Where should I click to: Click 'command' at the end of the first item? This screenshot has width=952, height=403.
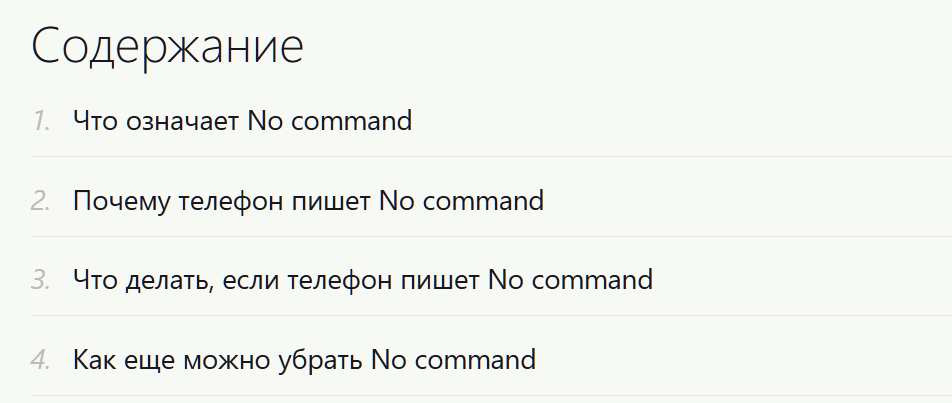pos(352,120)
